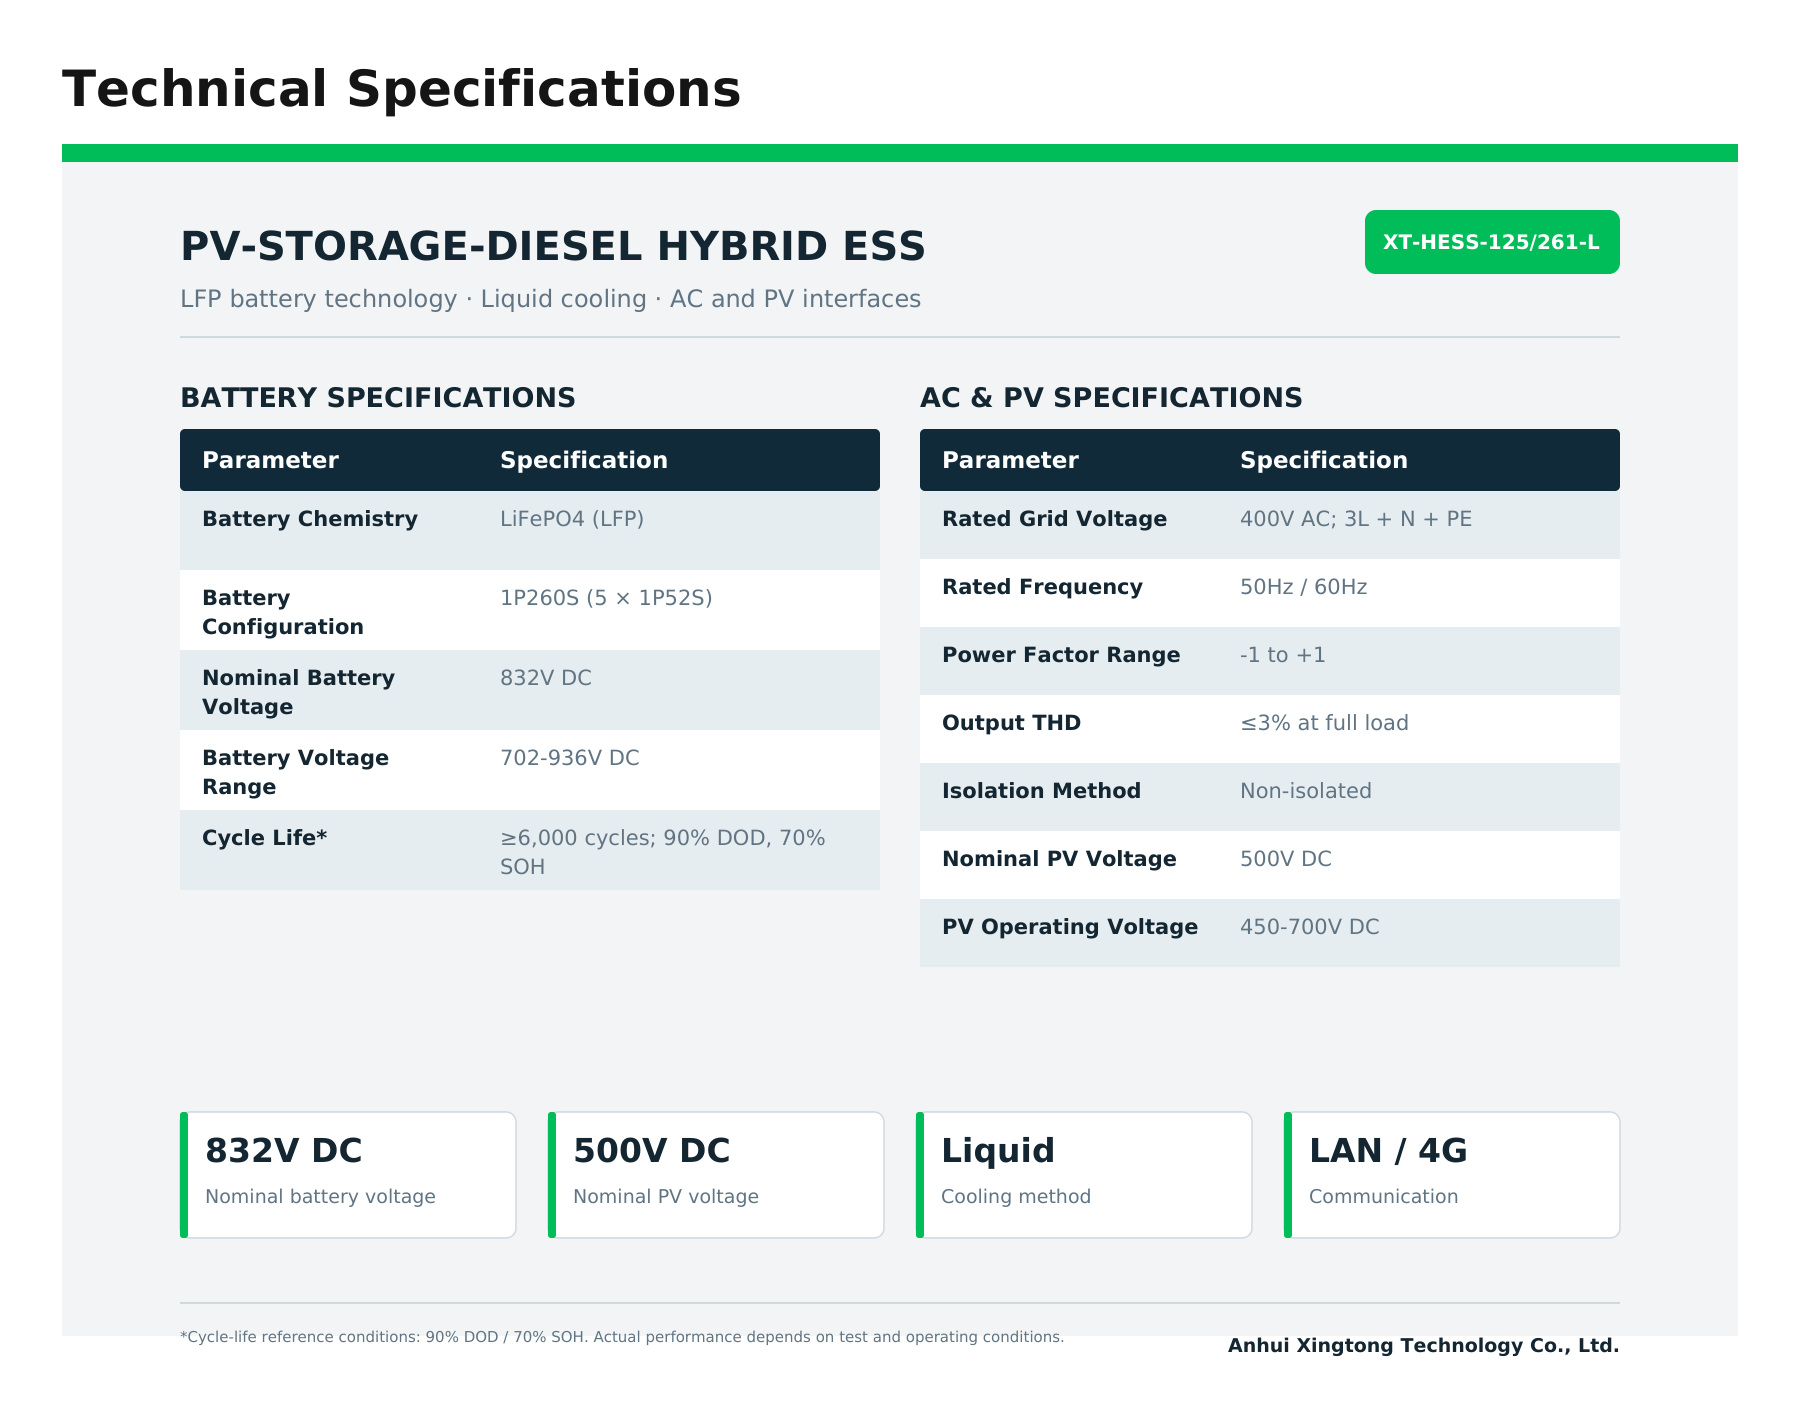Select the 'Battery Configuration' row label
Viewport: 1800px width, 1420px height.
[x=283, y=612]
